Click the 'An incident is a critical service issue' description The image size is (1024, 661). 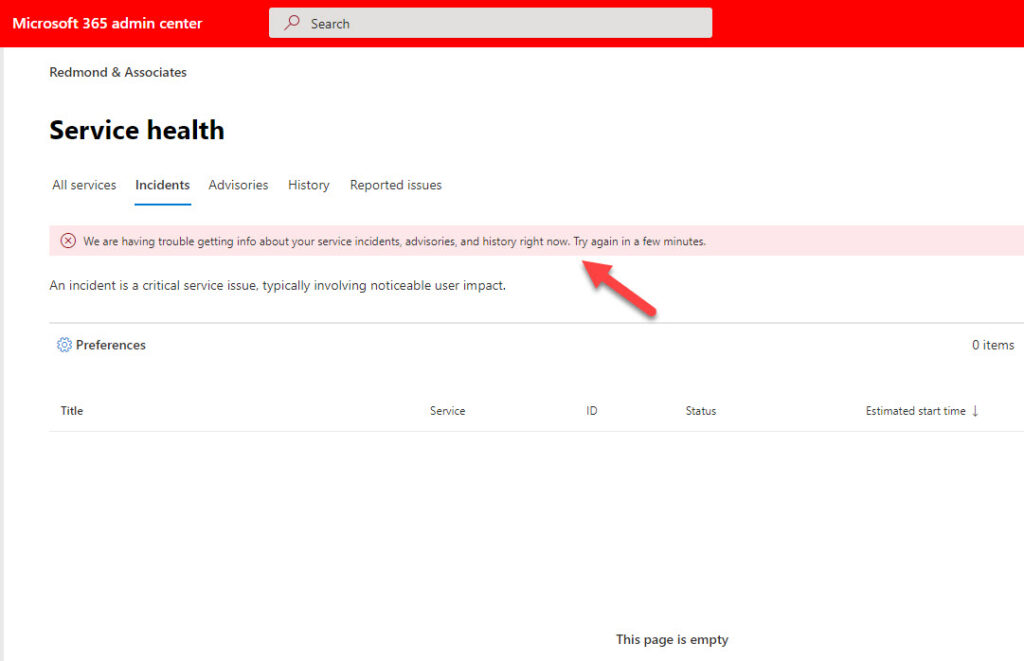pos(278,285)
